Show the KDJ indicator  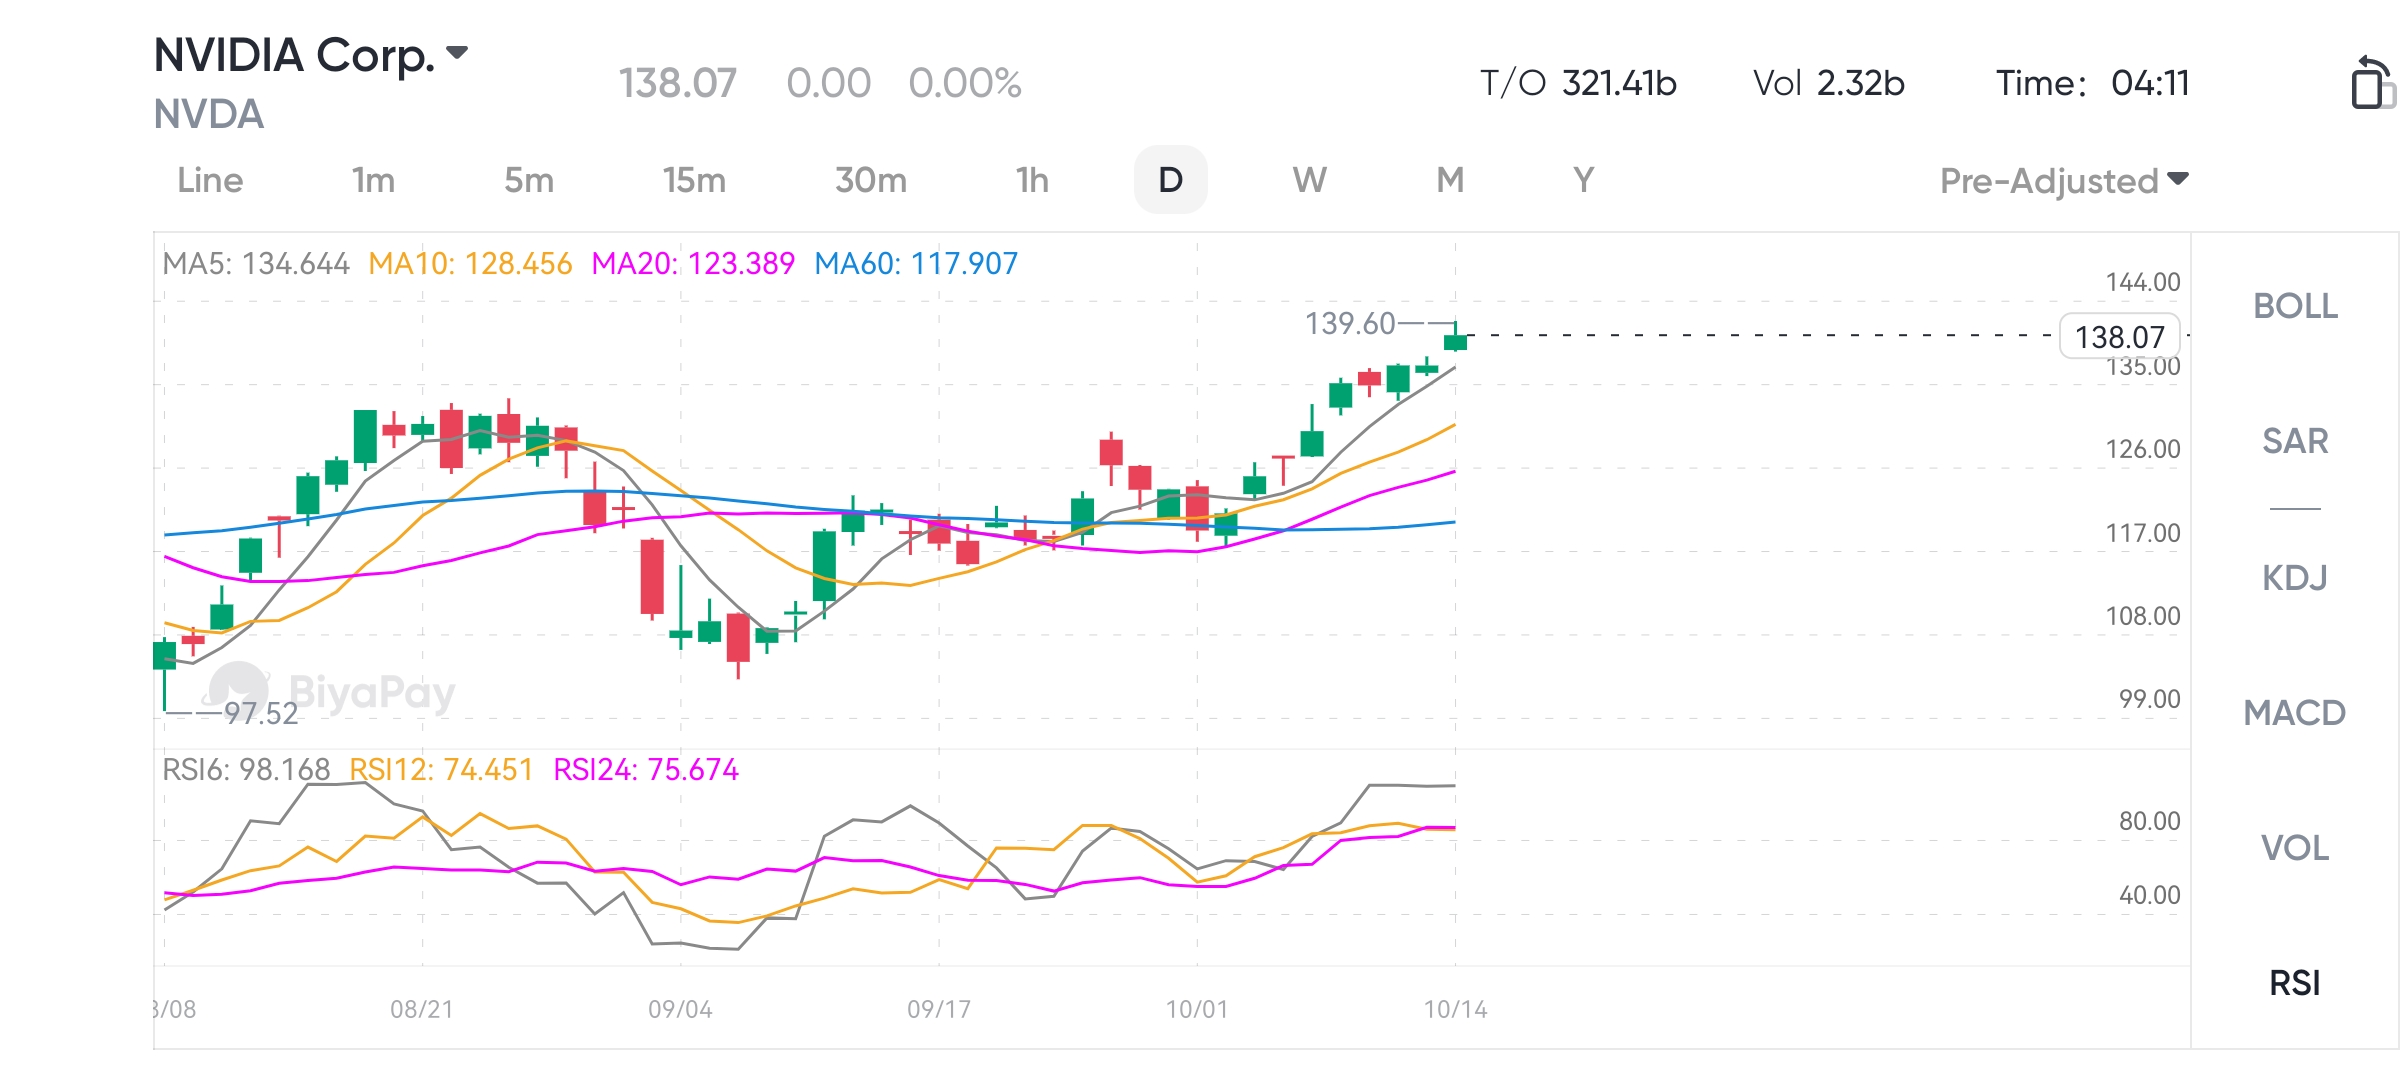click(x=2295, y=578)
